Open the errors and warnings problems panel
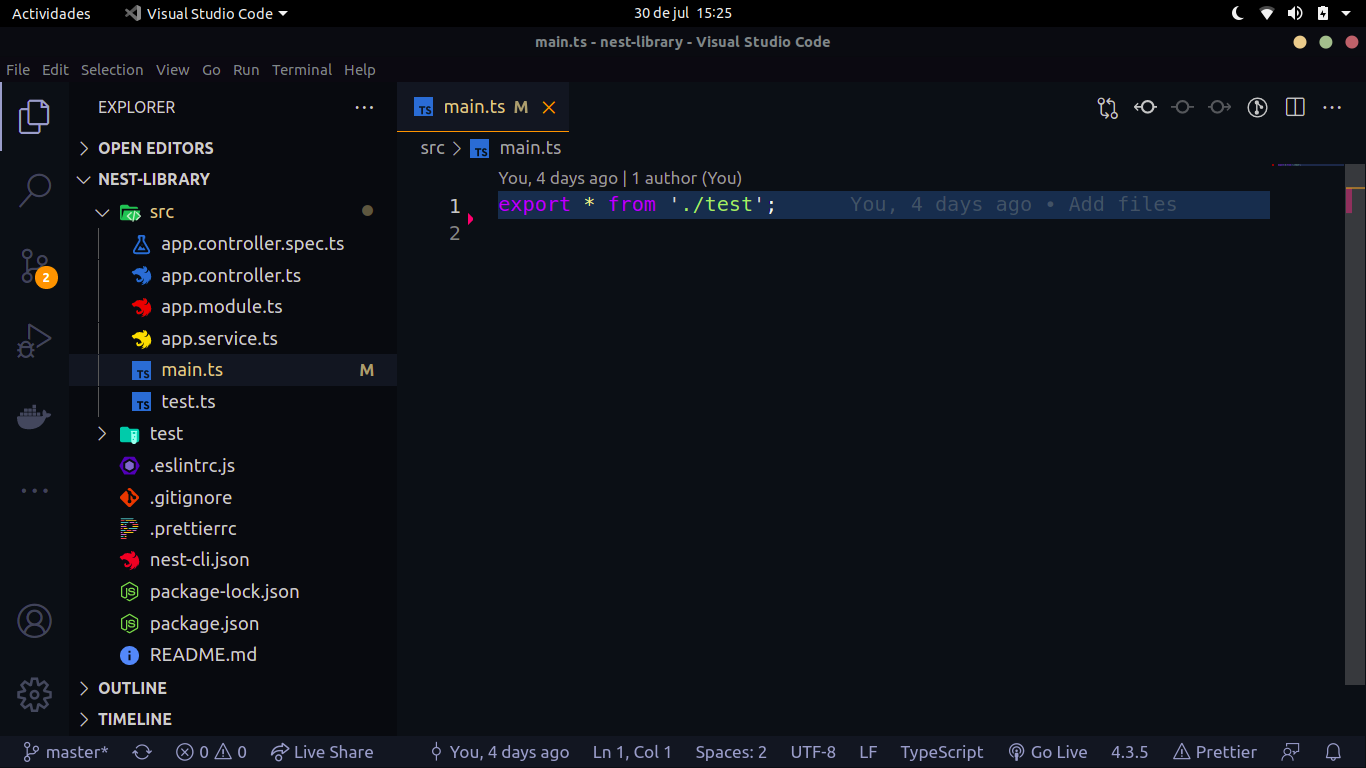 click(x=211, y=752)
